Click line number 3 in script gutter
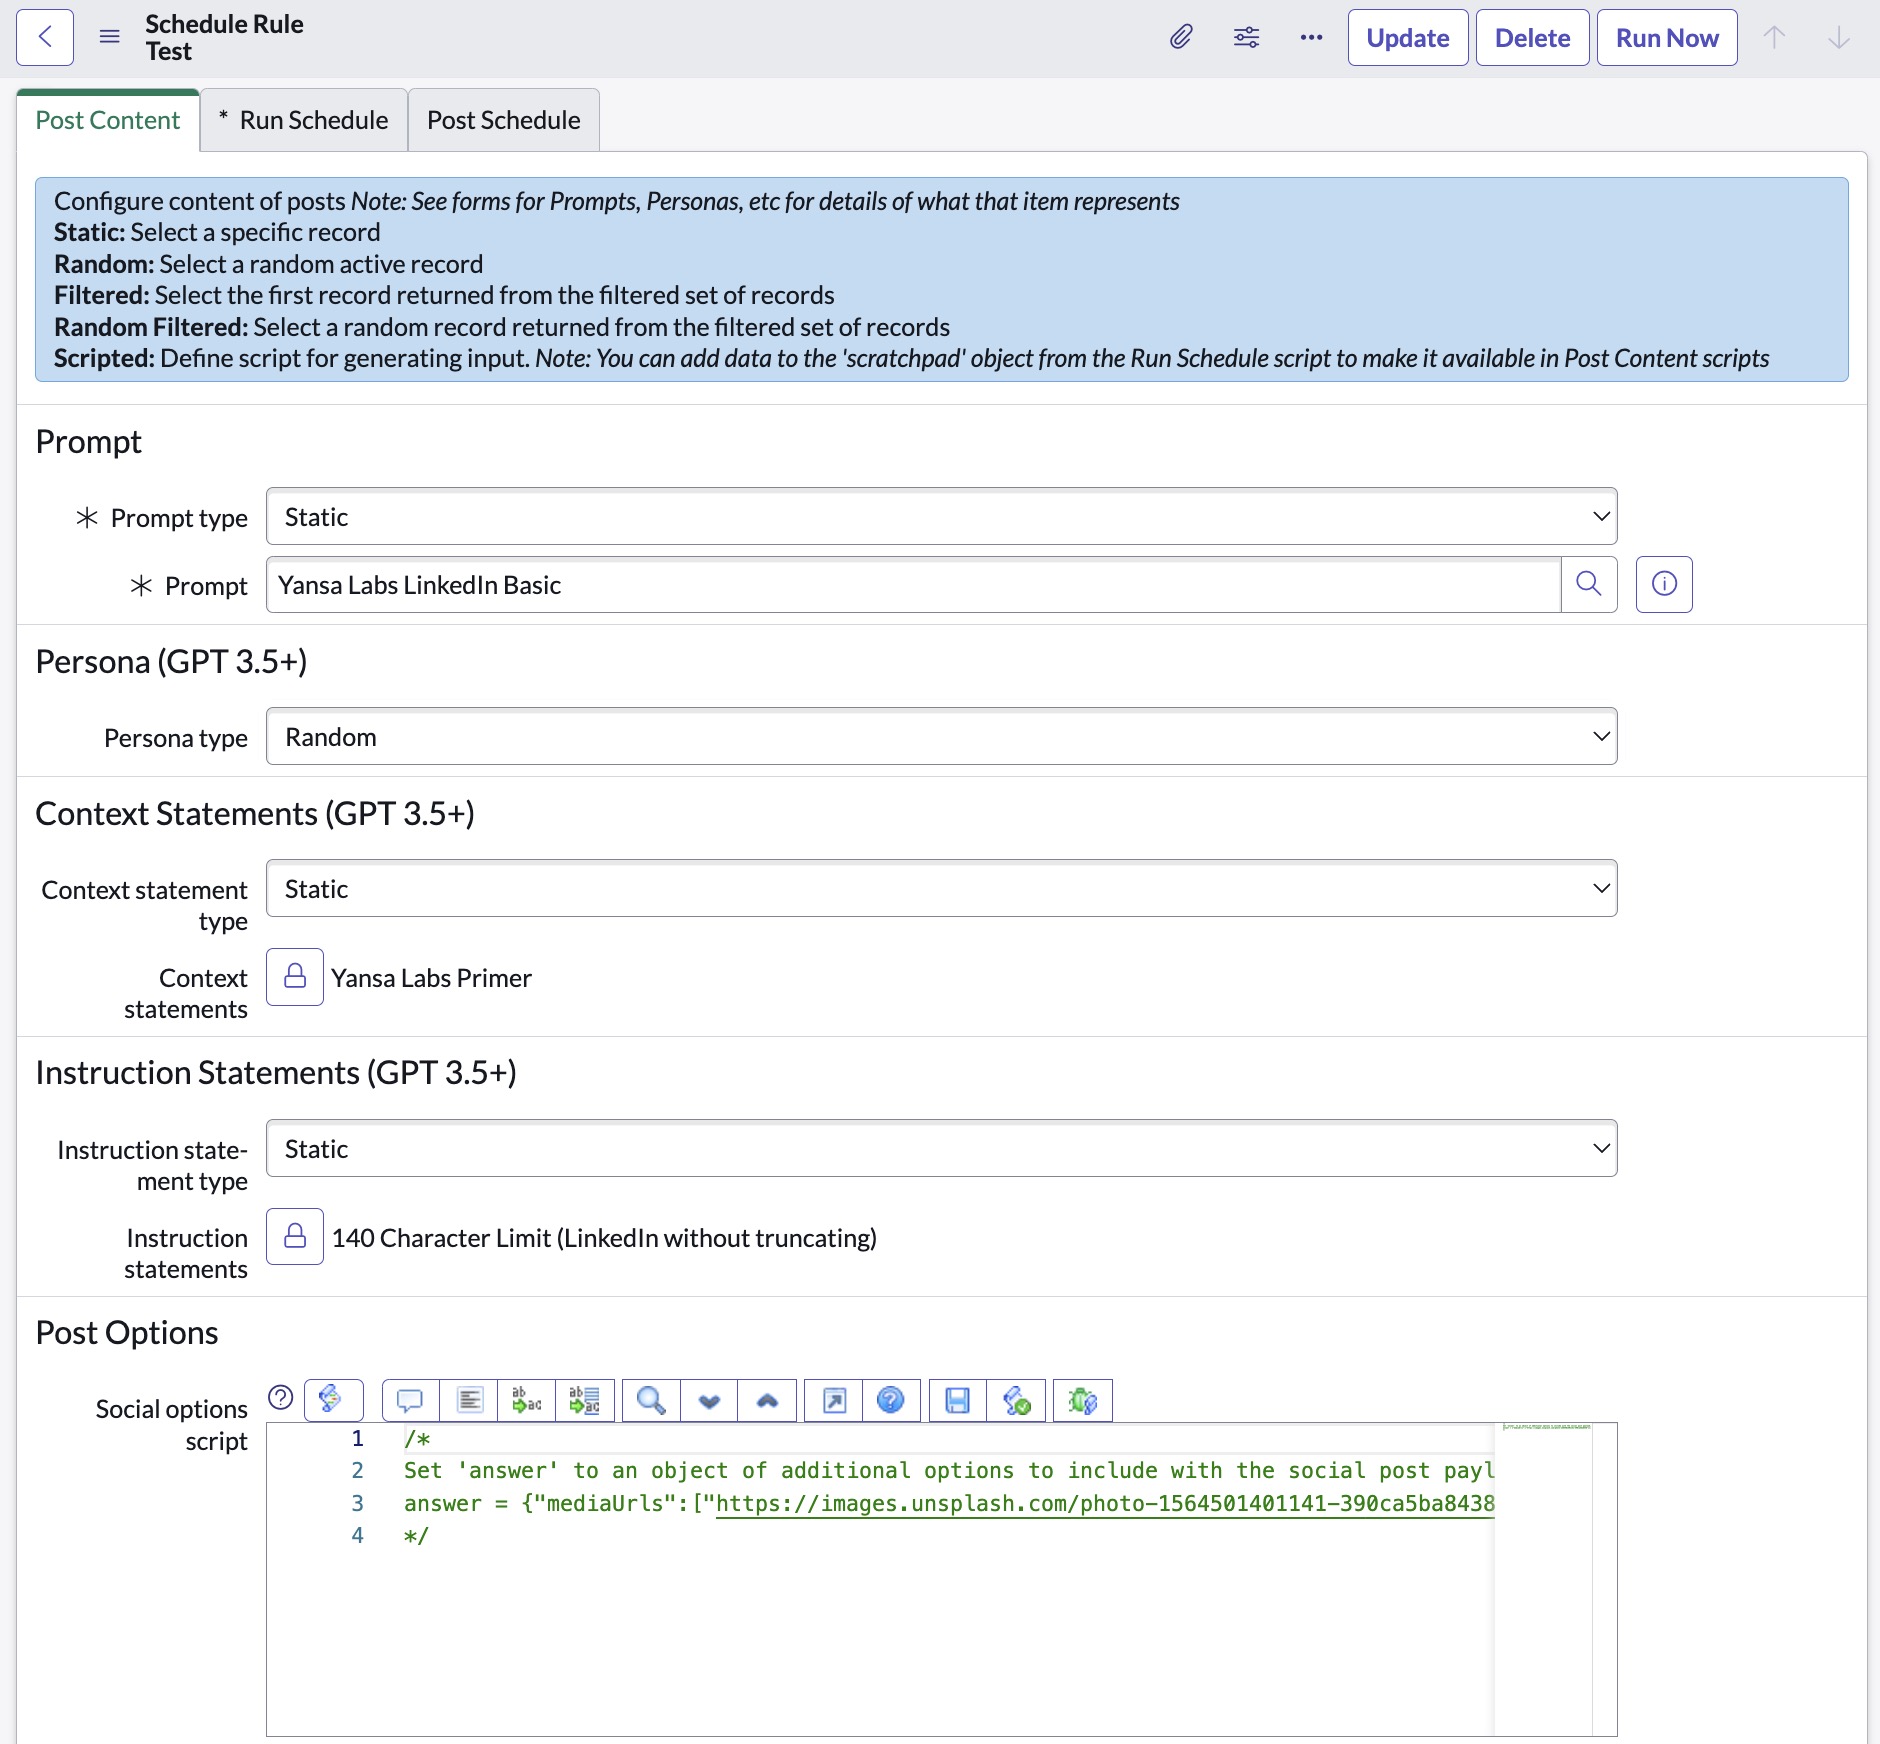This screenshot has height=1744, width=1880. tap(357, 1504)
